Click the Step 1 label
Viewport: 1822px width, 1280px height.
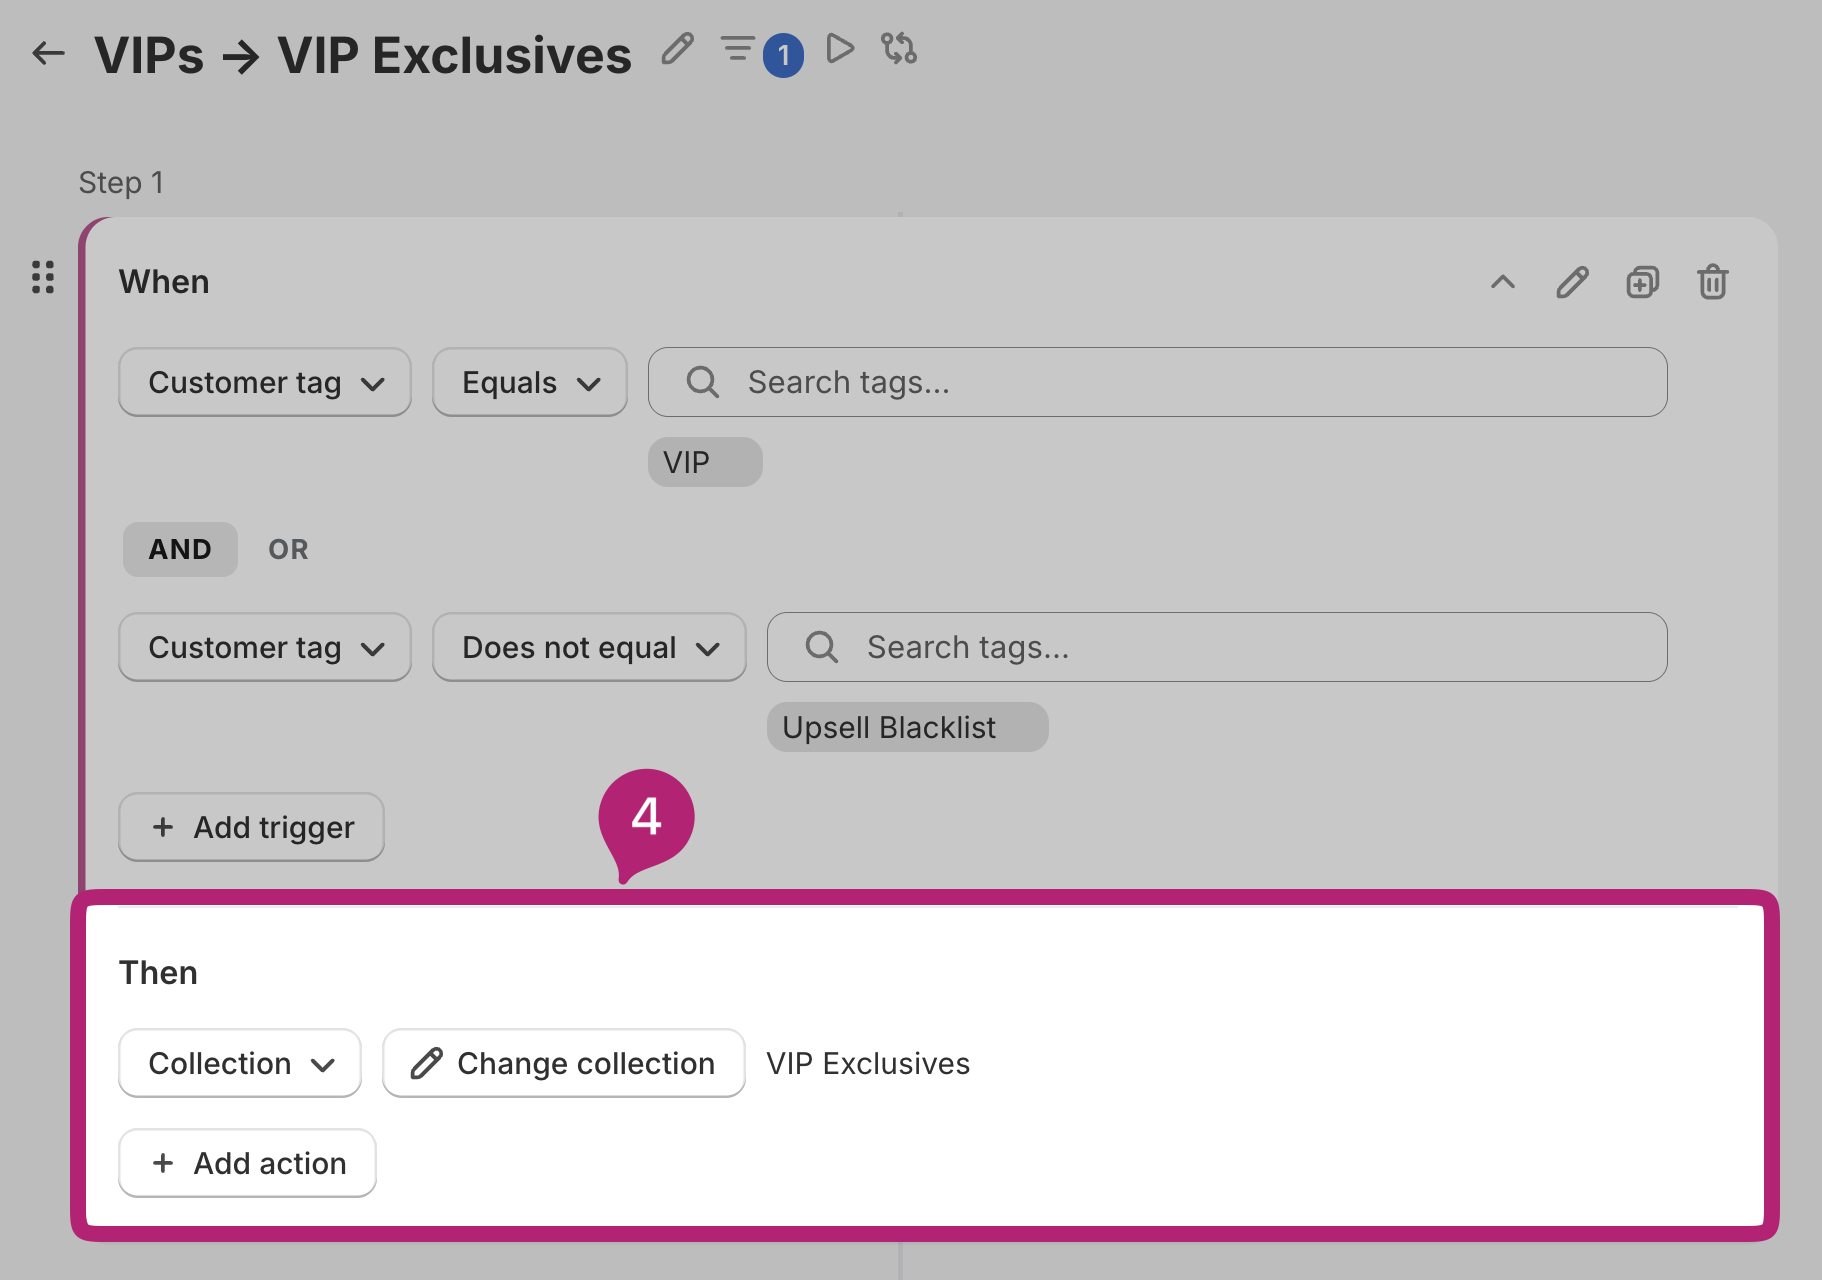pos(121,183)
